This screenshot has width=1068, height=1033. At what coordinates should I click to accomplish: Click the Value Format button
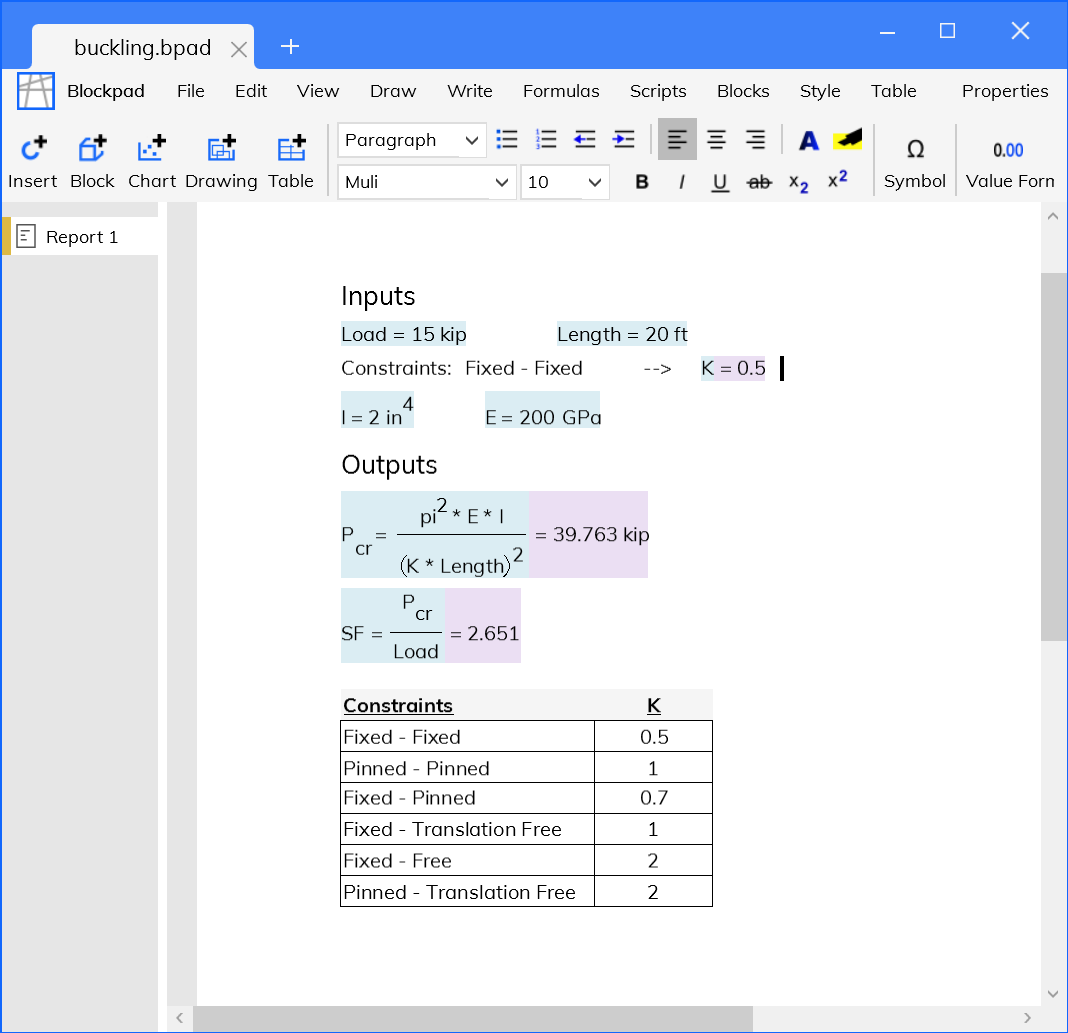[1009, 150]
